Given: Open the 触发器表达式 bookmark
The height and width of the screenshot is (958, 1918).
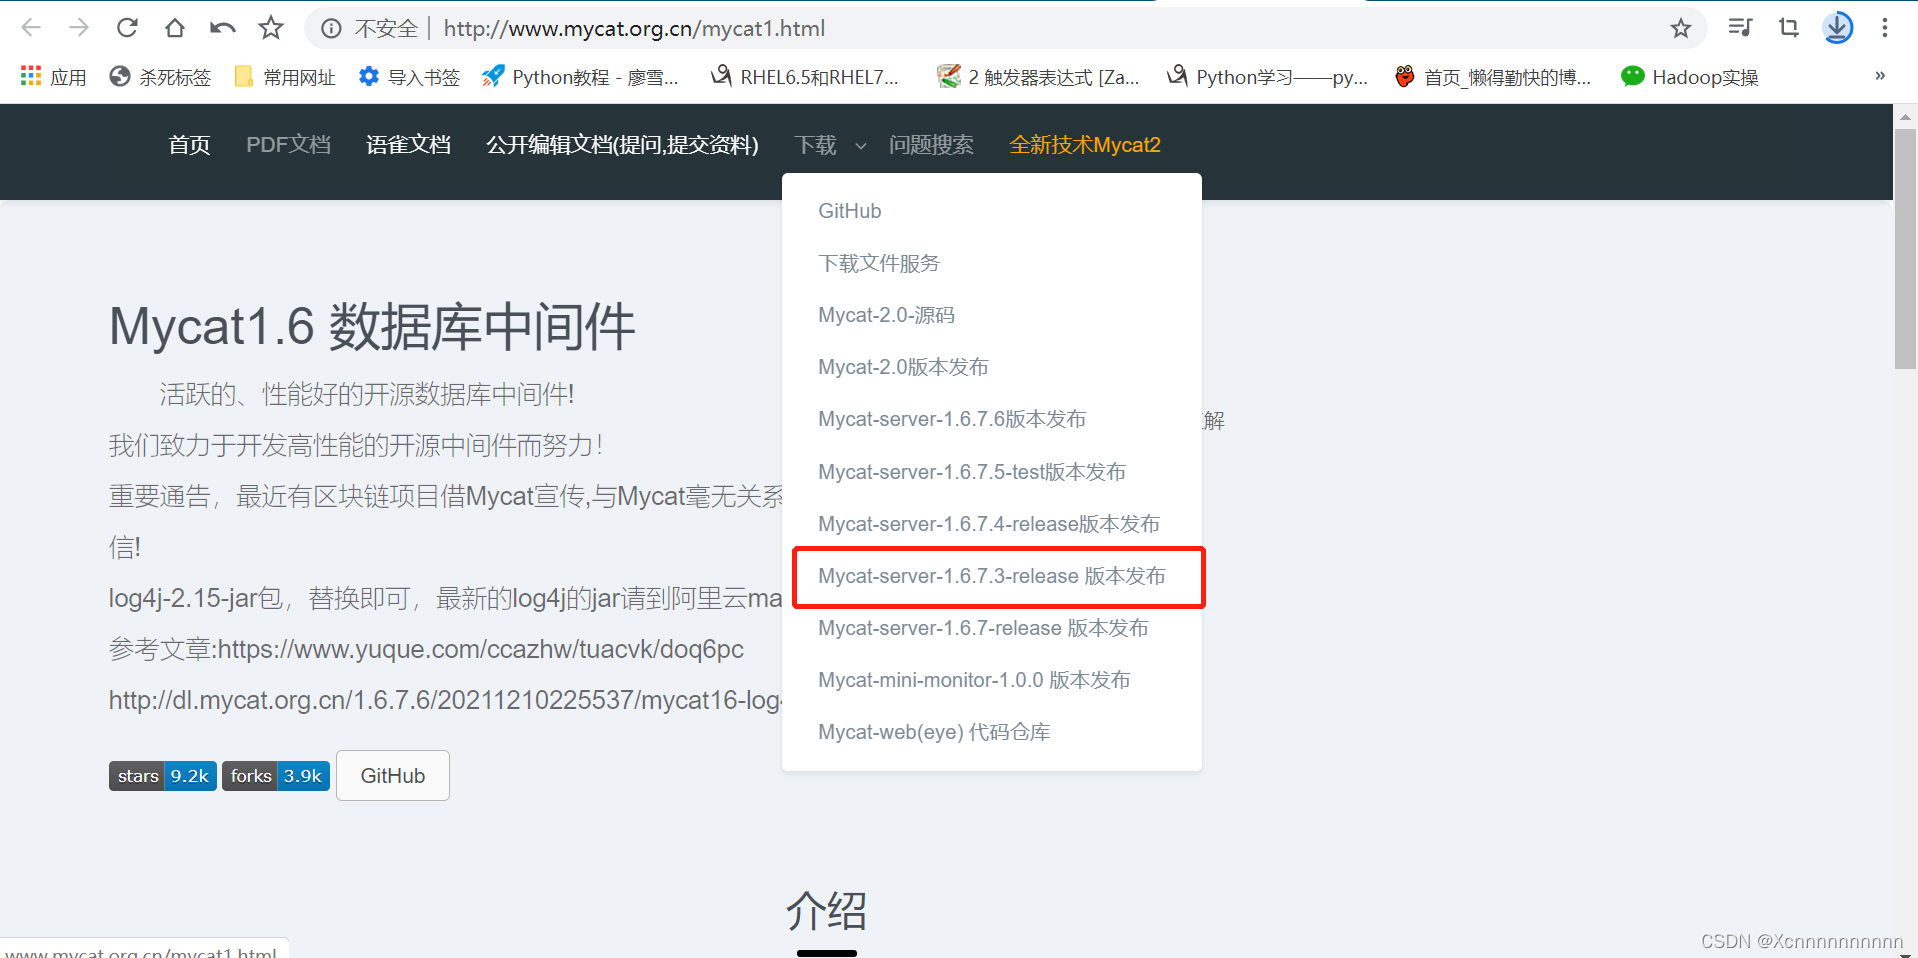Looking at the screenshot, I should 1038,77.
